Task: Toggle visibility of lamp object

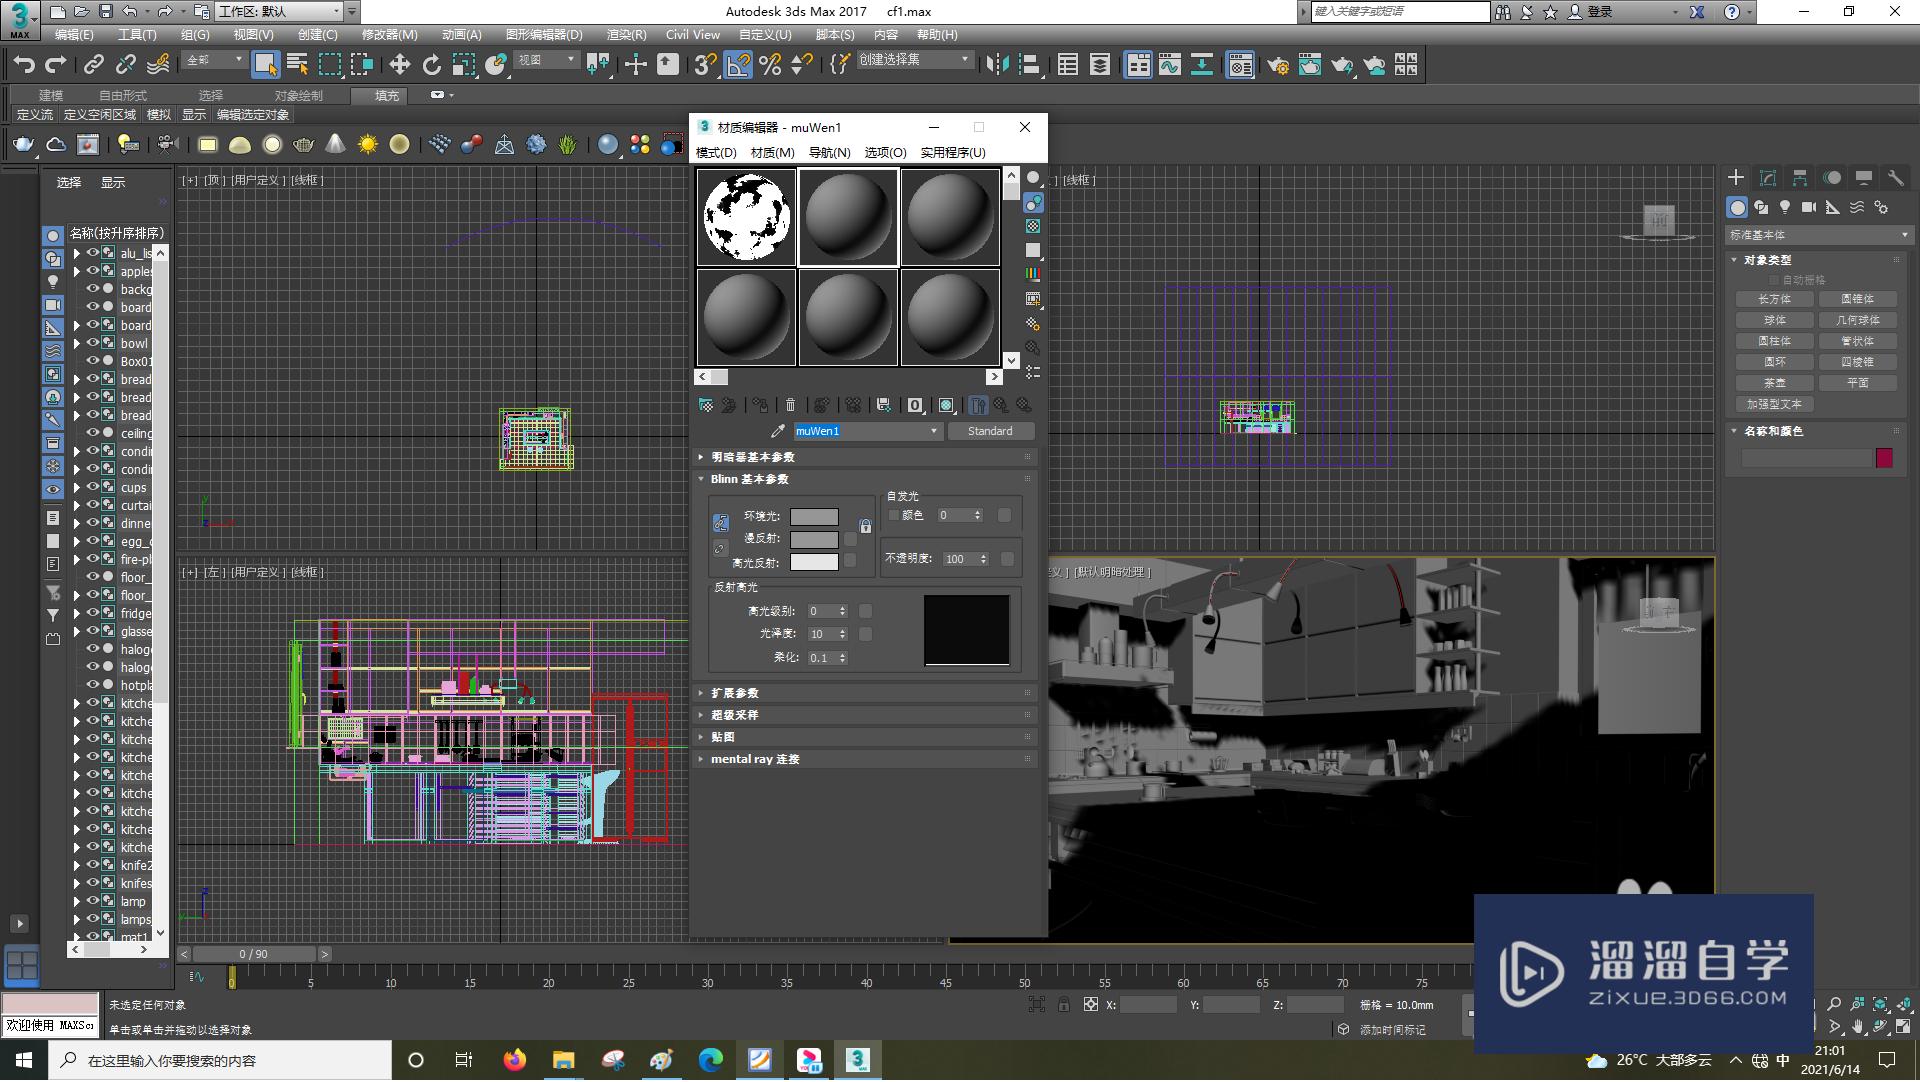Action: tap(92, 901)
